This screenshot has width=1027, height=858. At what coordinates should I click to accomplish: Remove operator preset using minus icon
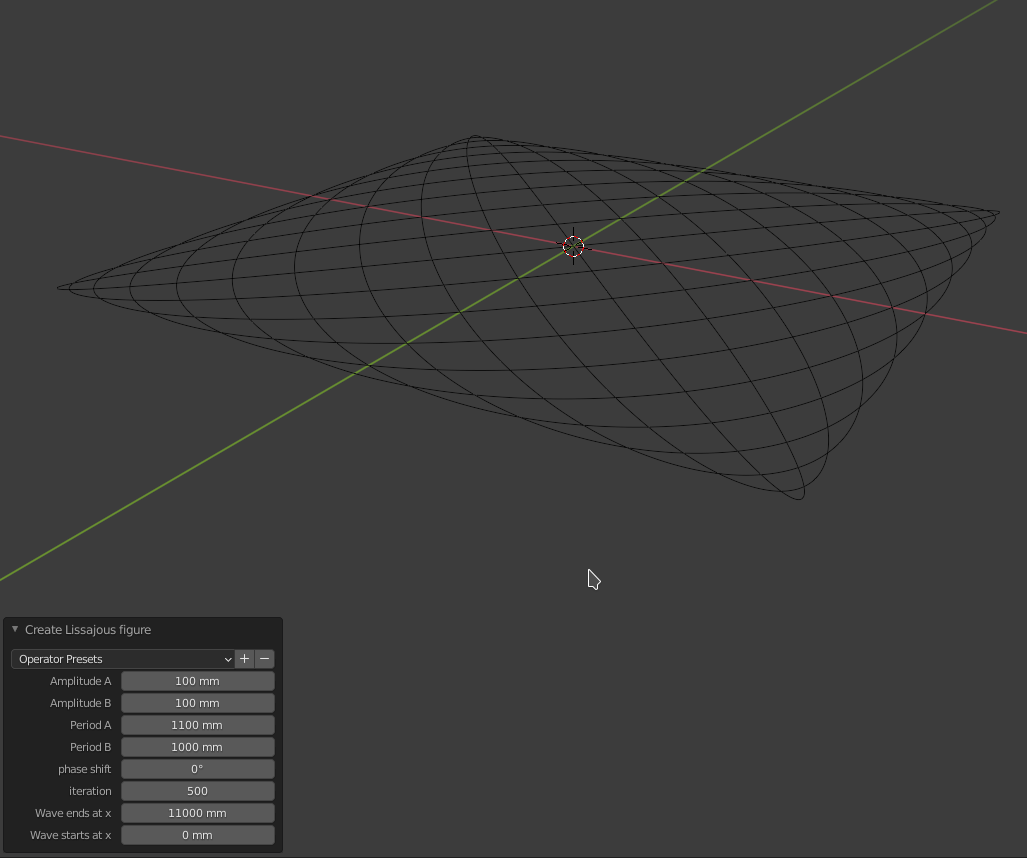point(264,659)
